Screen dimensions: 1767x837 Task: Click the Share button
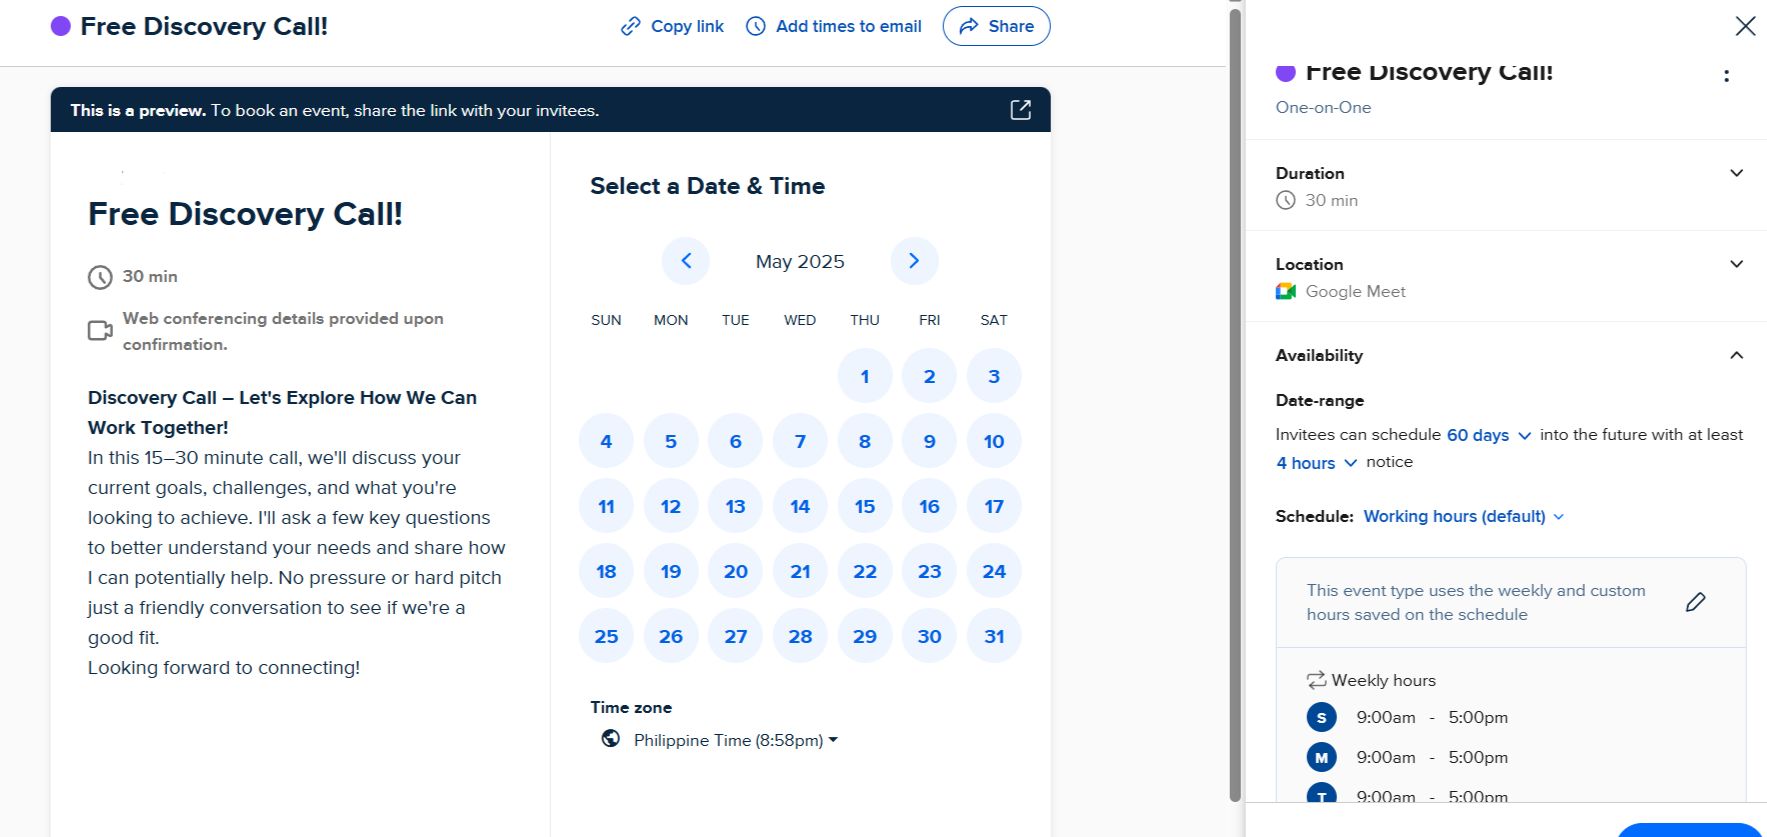(x=996, y=26)
